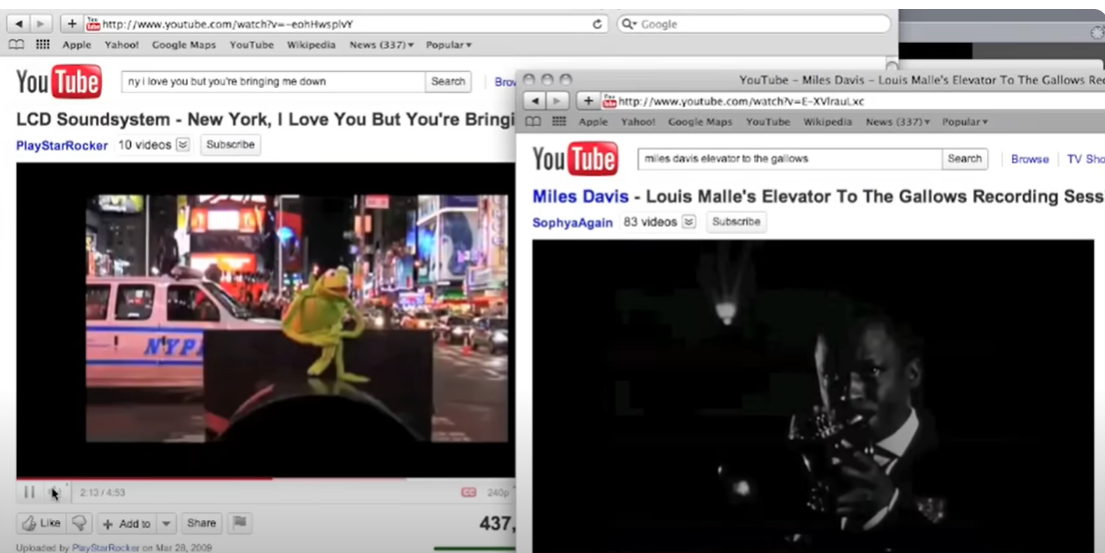Subscribe to PlayStarRocker
This screenshot has height=553, width=1105.
[230, 144]
